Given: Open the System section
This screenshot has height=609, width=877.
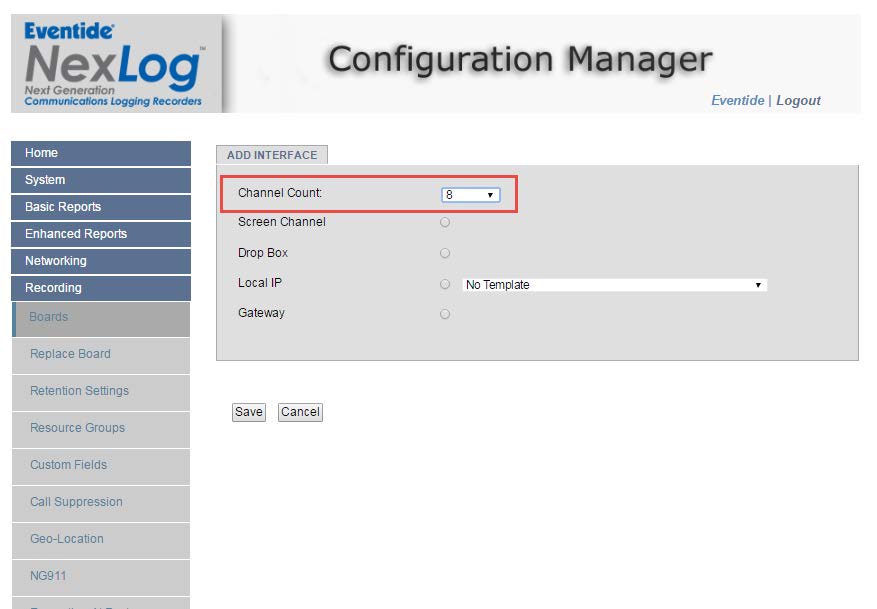Looking at the screenshot, I should tap(100, 180).
